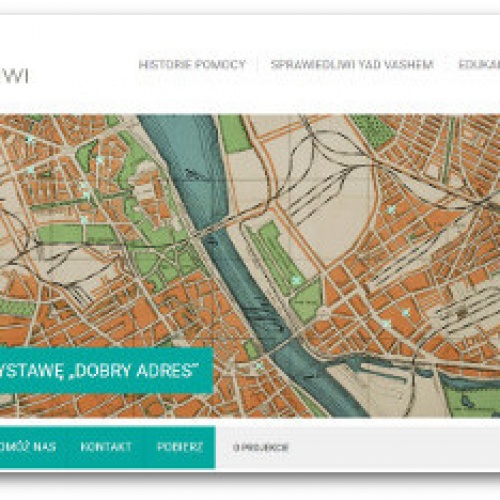Open the „Dobry Adres" exhibition banner button
This screenshot has height=500, width=500.
click(x=106, y=370)
